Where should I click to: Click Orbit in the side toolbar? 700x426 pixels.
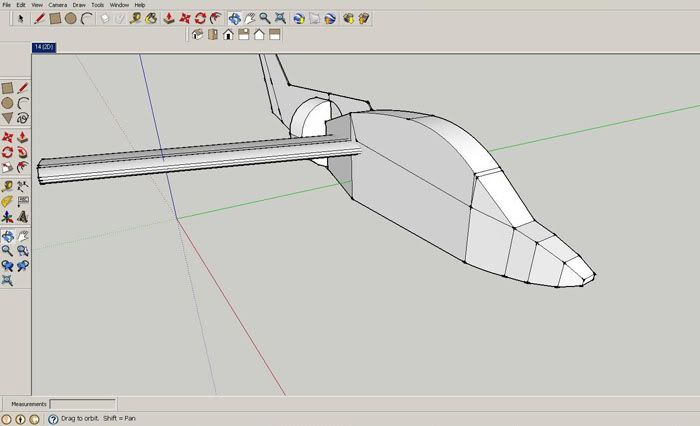(x=7, y=236)
